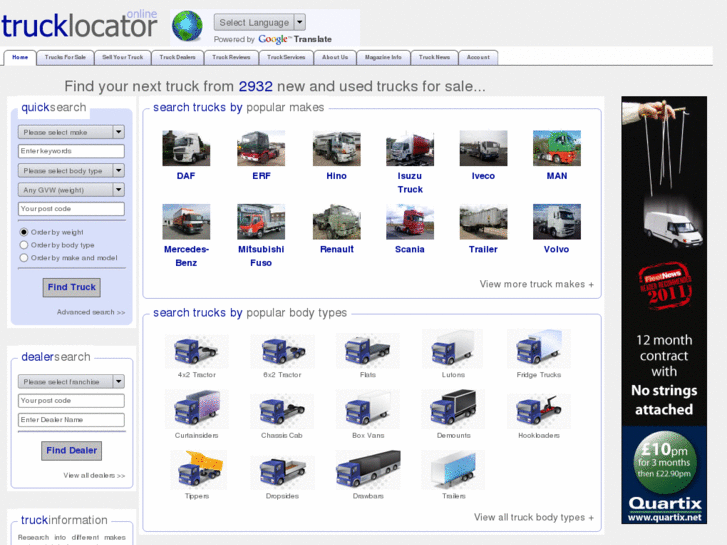This screenshot has width=727, height=545.
Task: Open the Truck Dealers tab
Action: tap(178, 58)
